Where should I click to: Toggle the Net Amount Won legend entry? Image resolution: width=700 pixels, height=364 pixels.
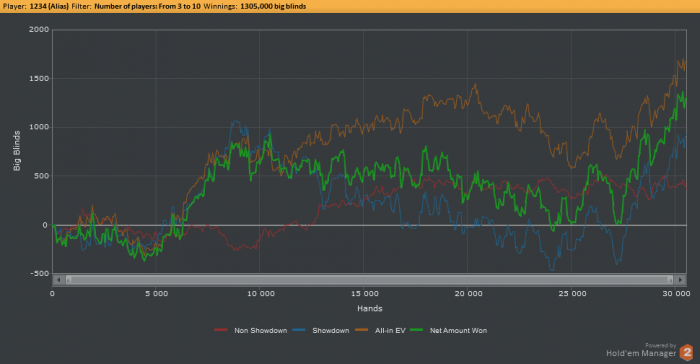pos(449,331)
